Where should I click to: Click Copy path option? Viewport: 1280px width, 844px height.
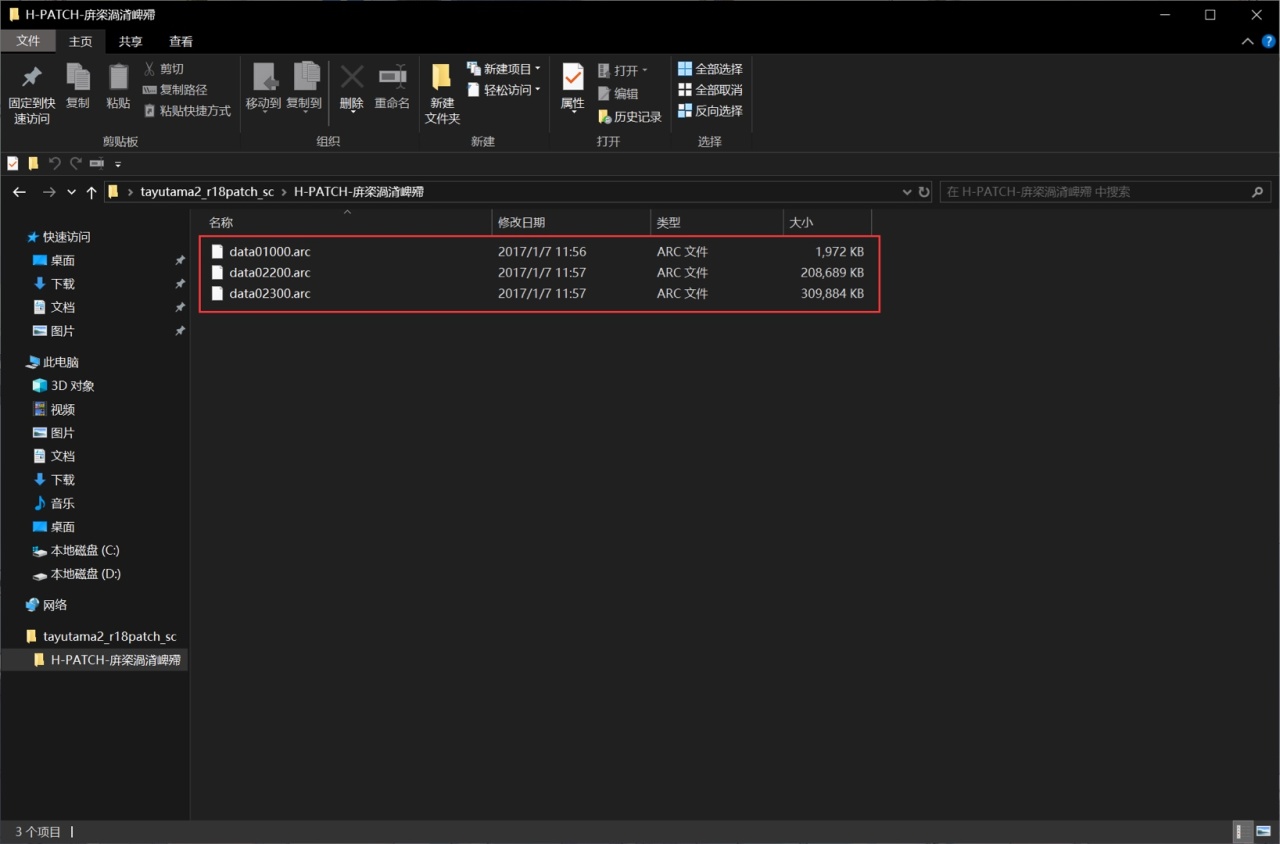click(x=175, y=90)
